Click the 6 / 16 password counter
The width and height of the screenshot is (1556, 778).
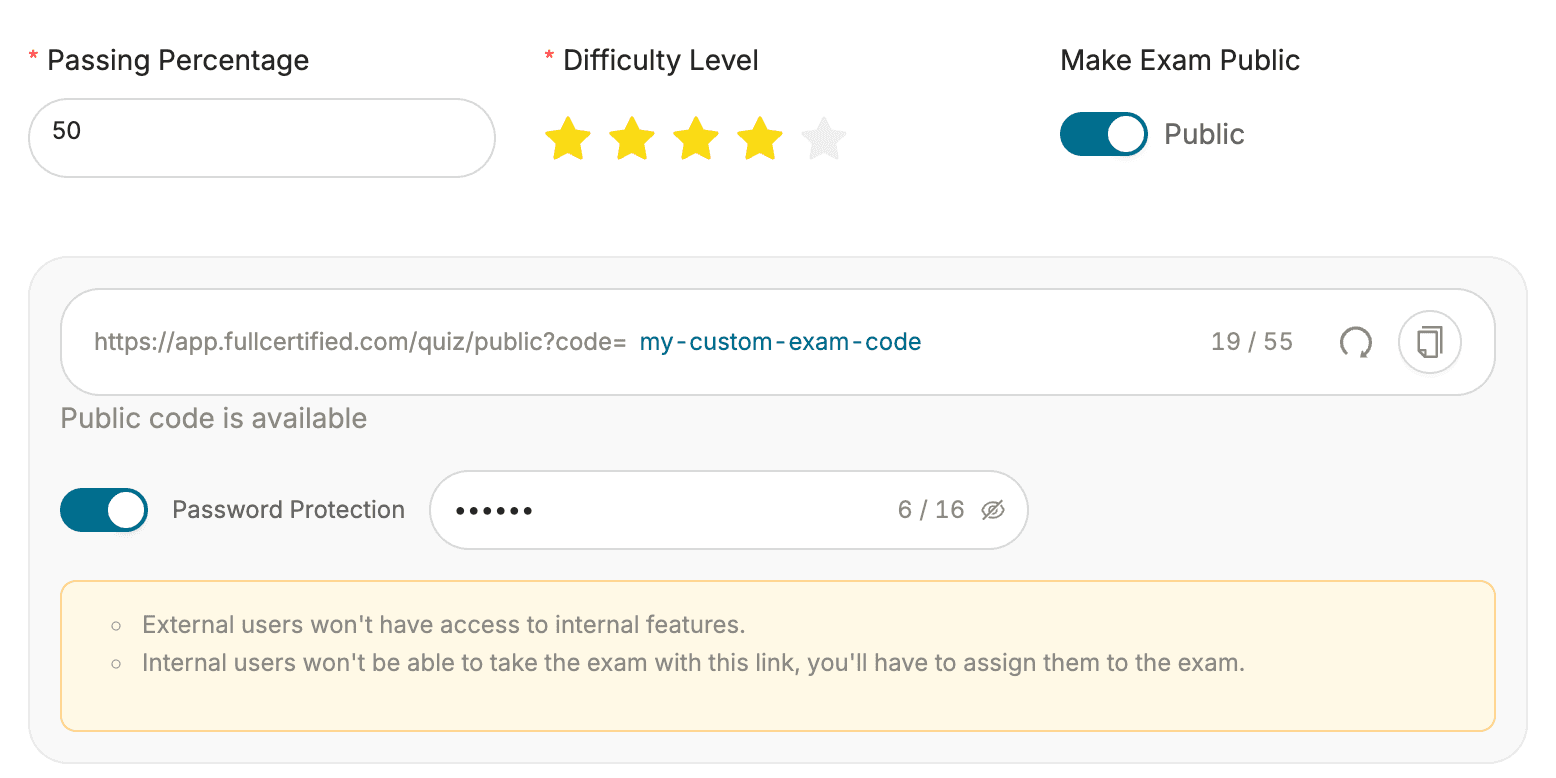pyautogui.click(x=930, y=510)
